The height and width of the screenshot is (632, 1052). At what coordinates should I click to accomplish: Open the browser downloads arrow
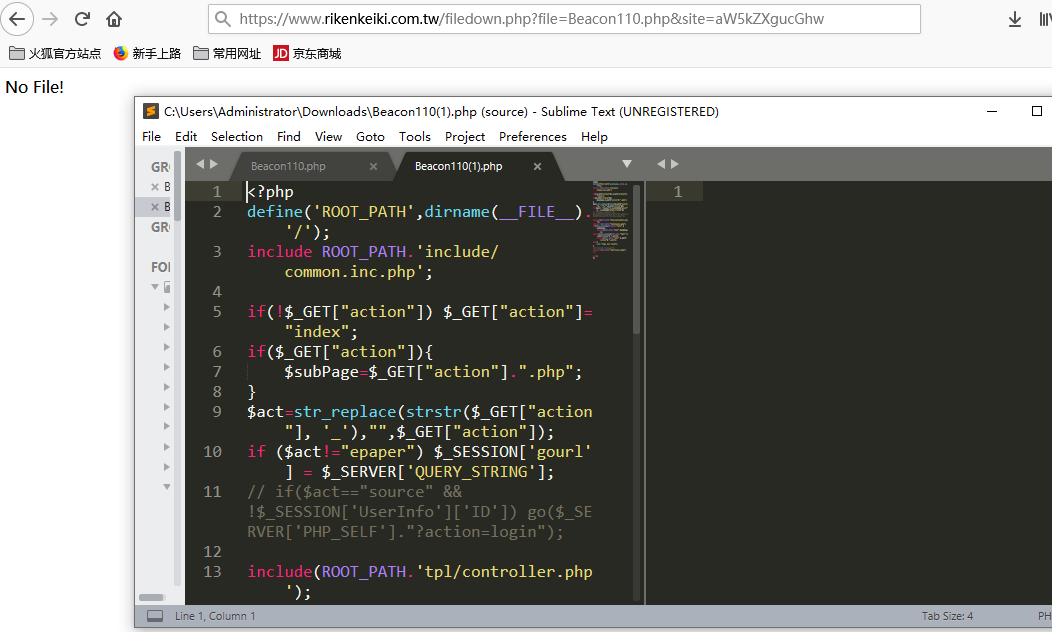point(1014,19)
